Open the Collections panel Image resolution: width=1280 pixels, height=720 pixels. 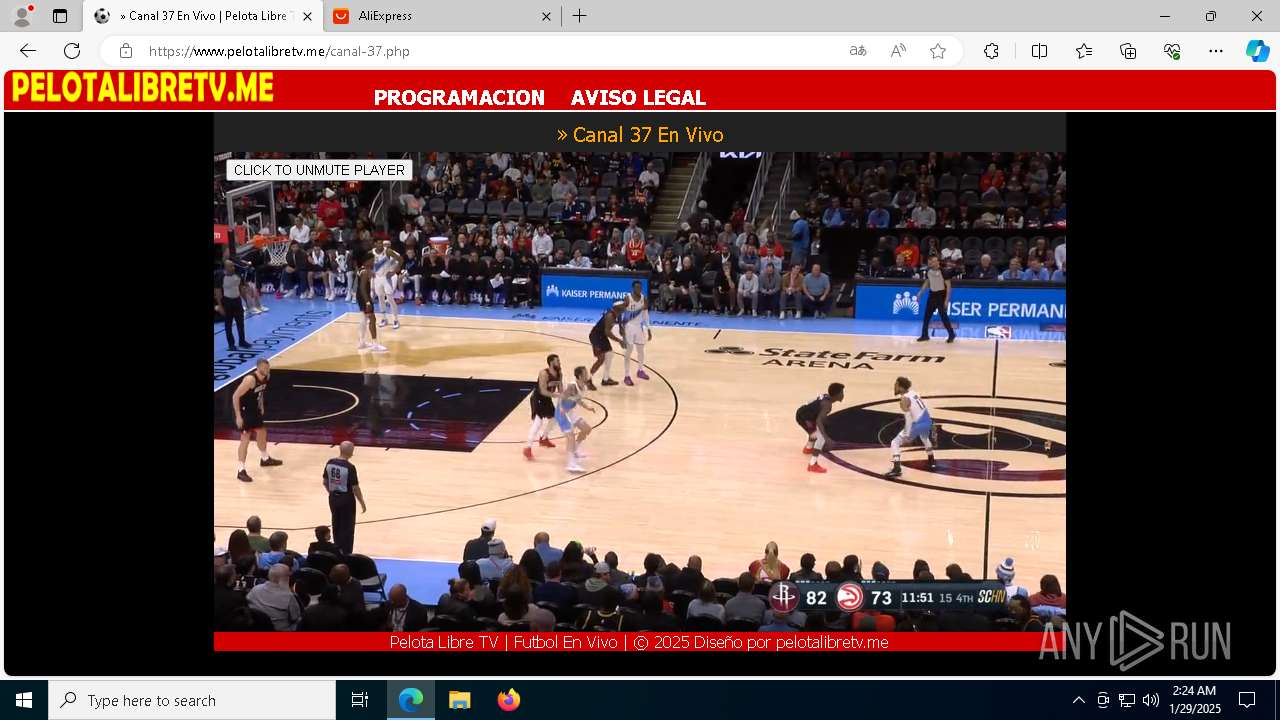click(1128, 51)
